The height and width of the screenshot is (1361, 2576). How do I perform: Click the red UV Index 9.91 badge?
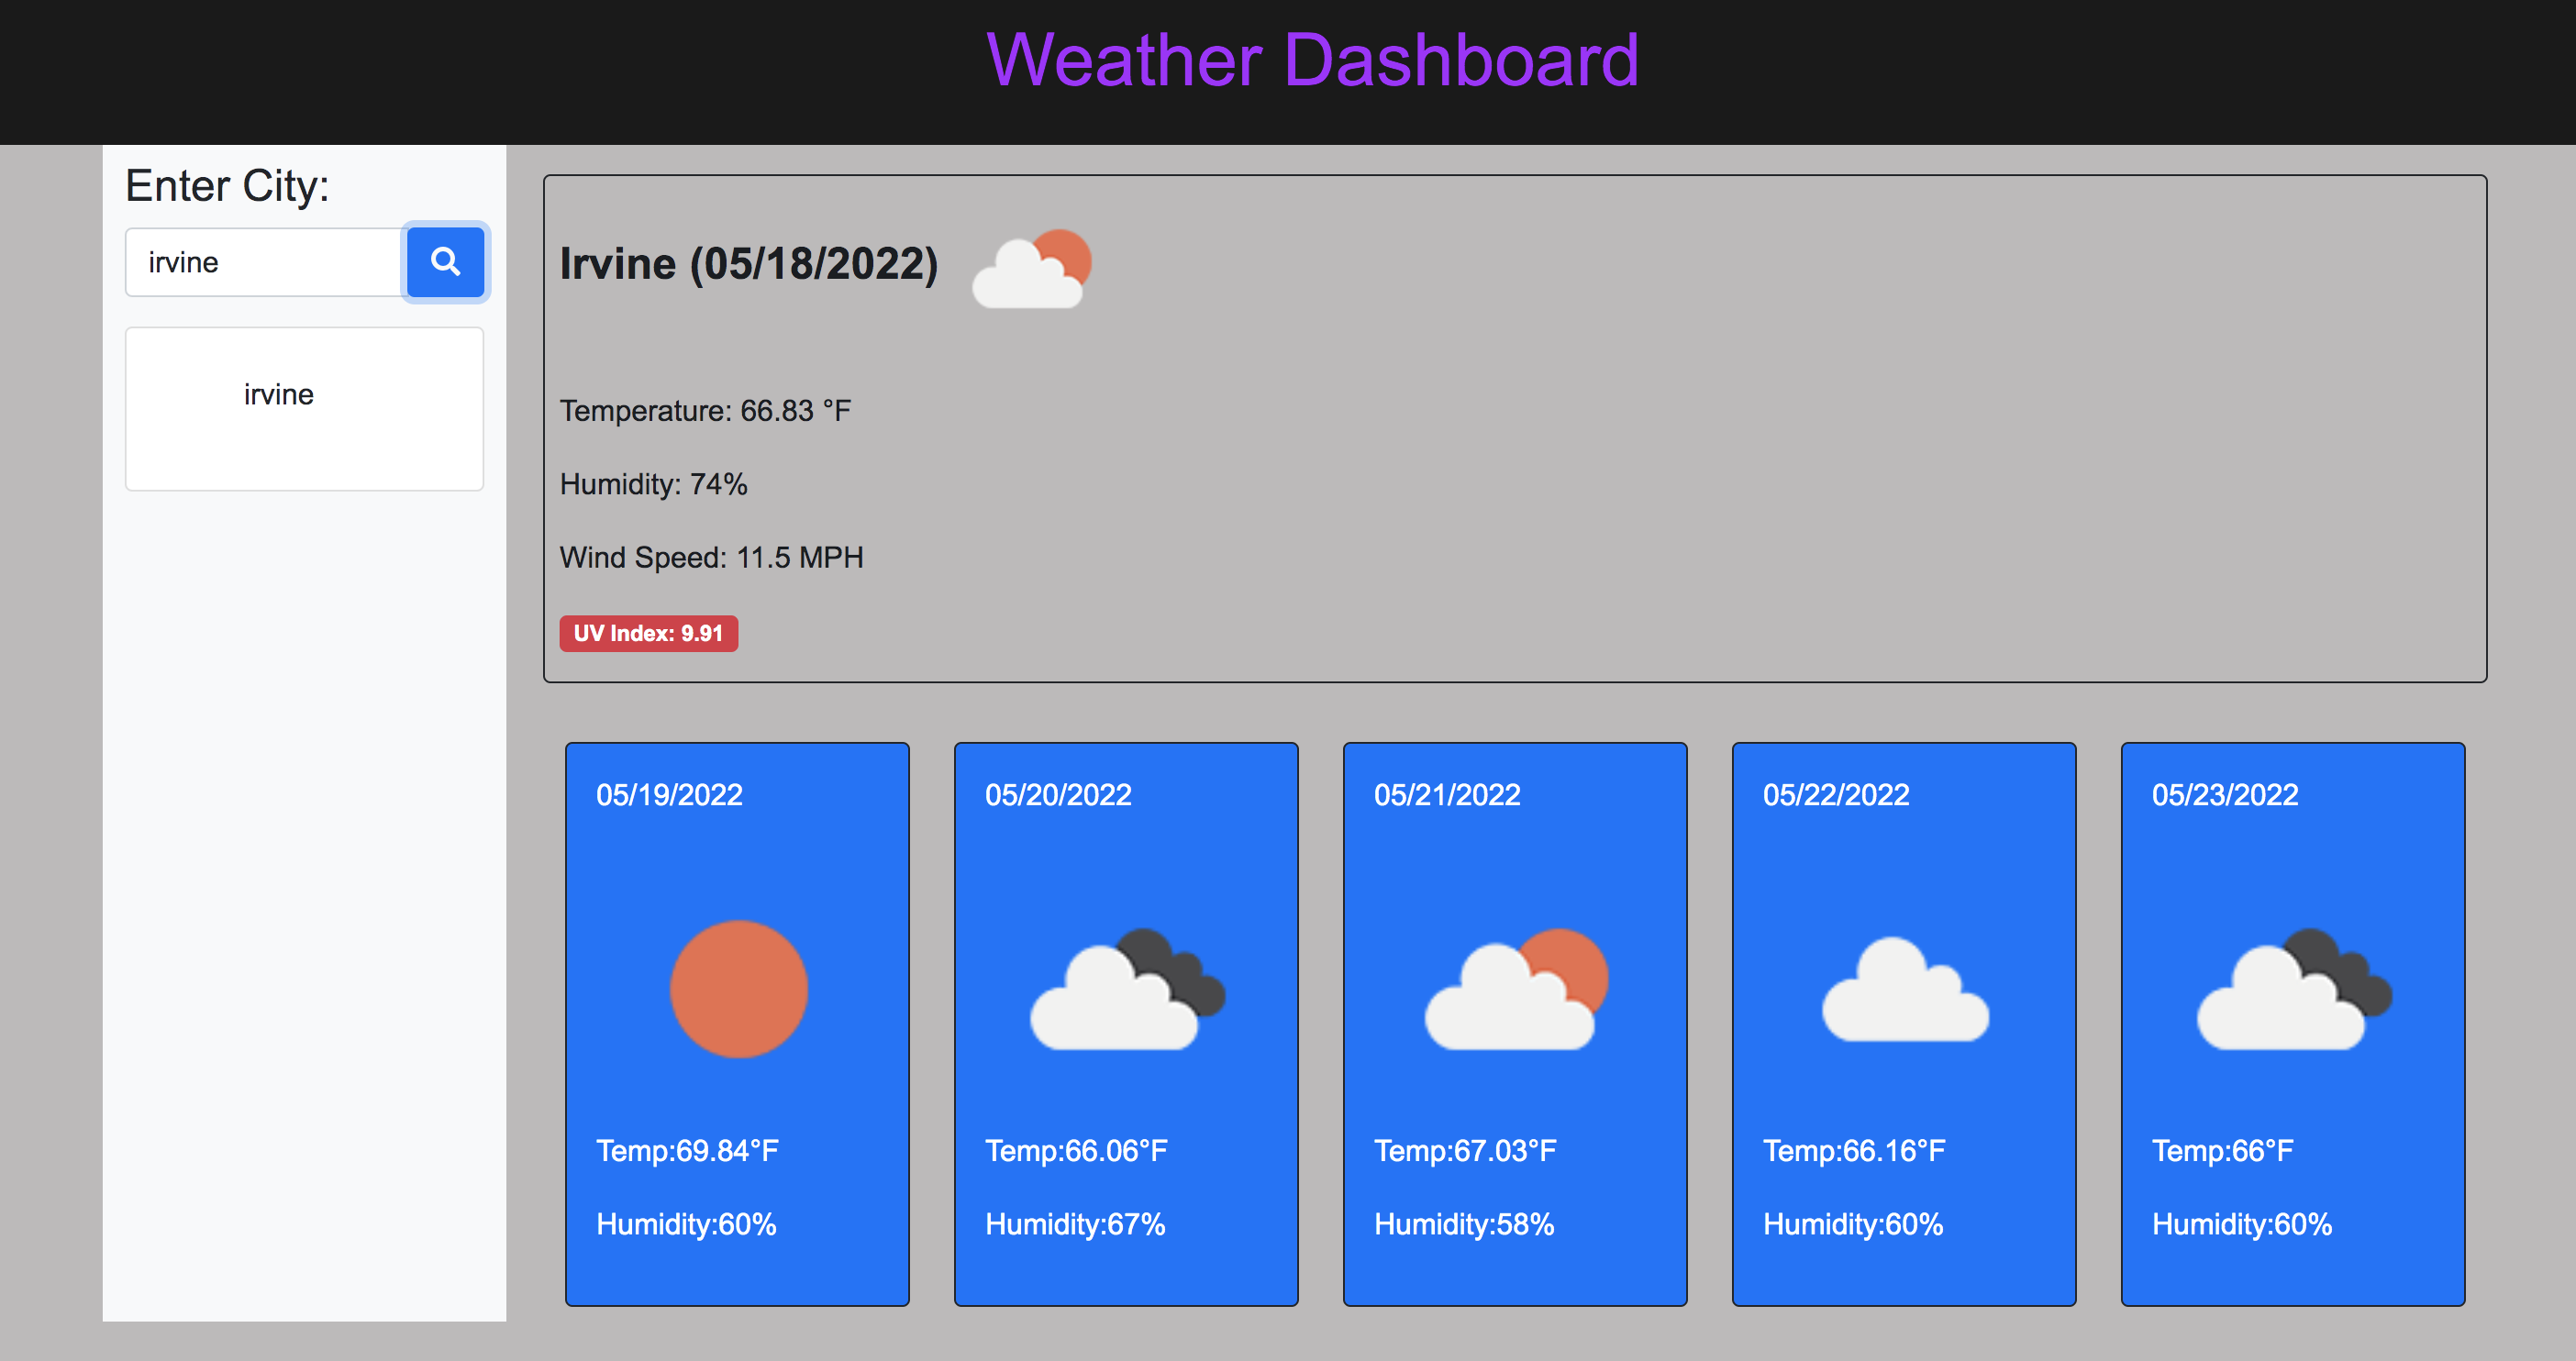(x=648, y=633)
